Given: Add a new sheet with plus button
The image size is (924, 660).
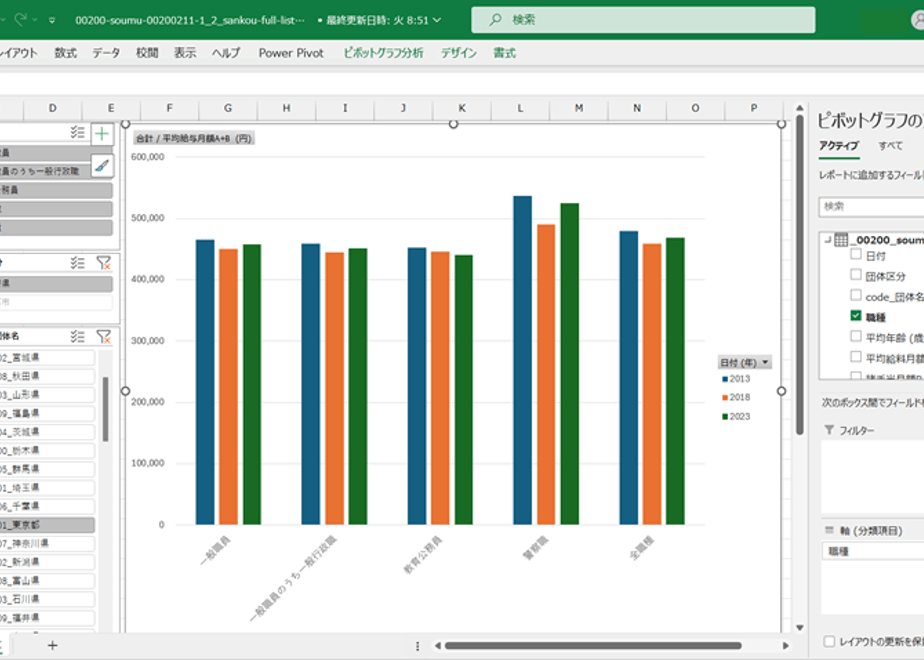Looking at the screenshot, I should (52, 645).
